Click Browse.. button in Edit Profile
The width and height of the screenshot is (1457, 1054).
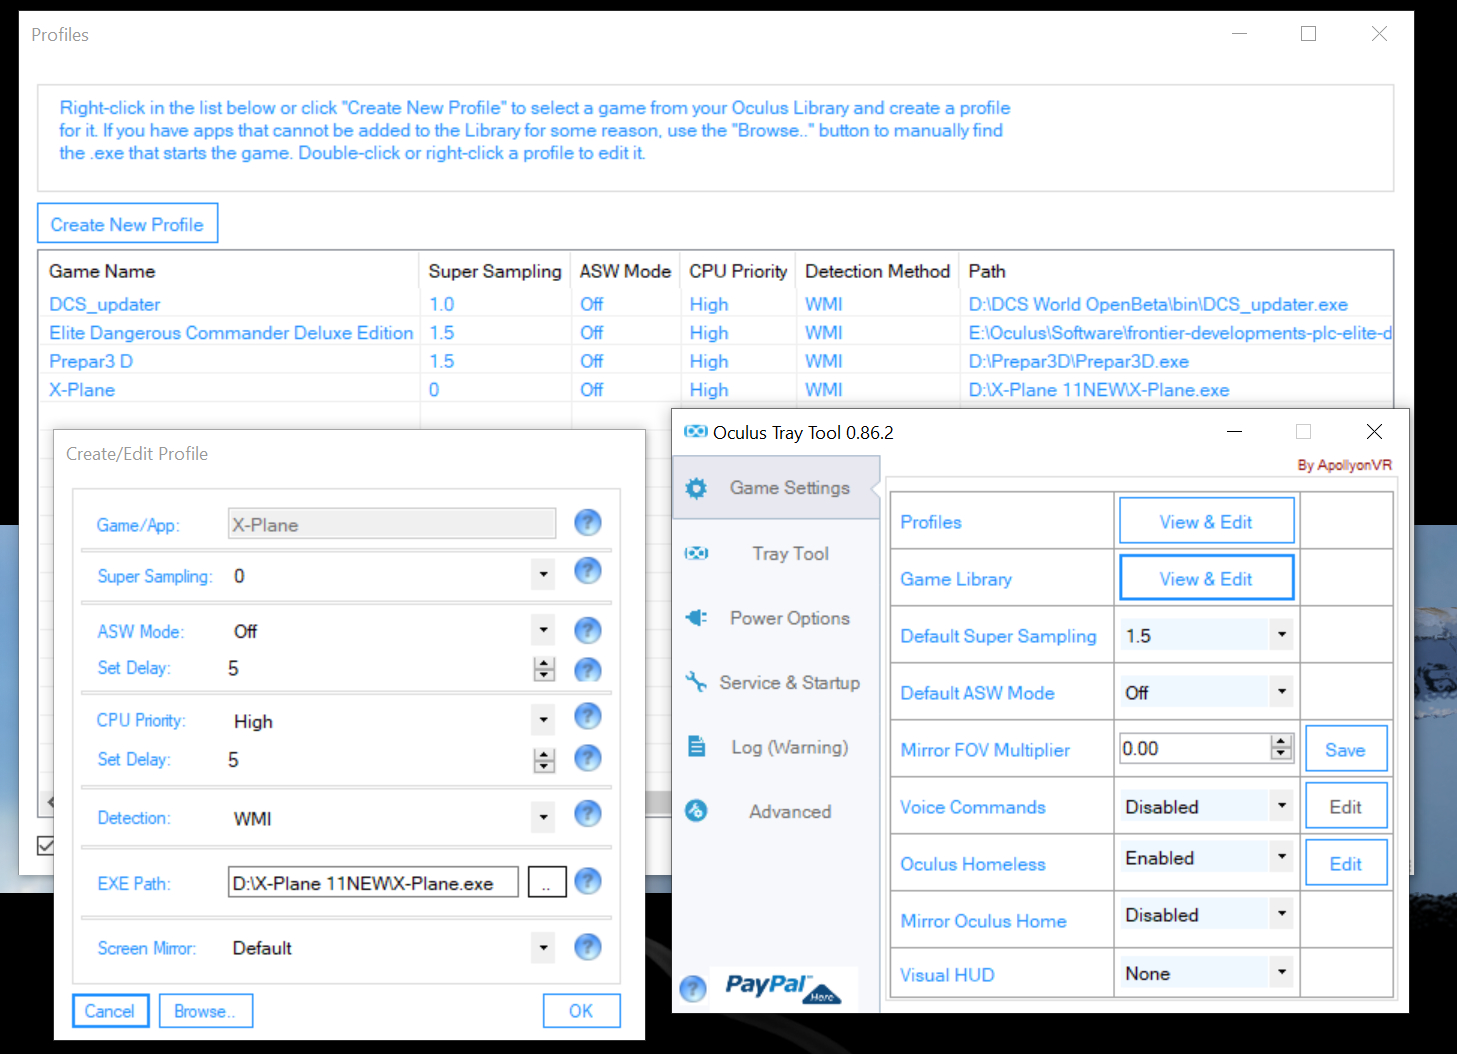[x=206, y=1011]
